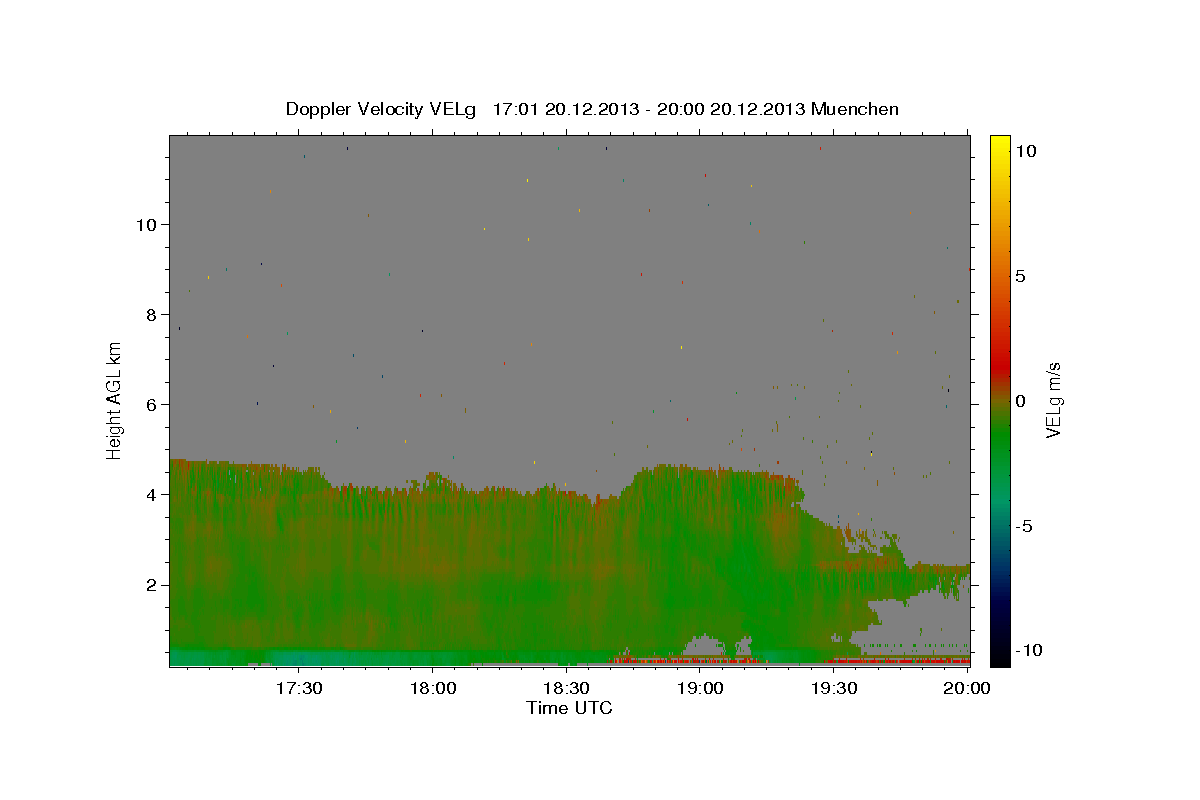Click the colorbar value -5
This screenshot has height=800, width=1200.
[x=1024, y=525]
